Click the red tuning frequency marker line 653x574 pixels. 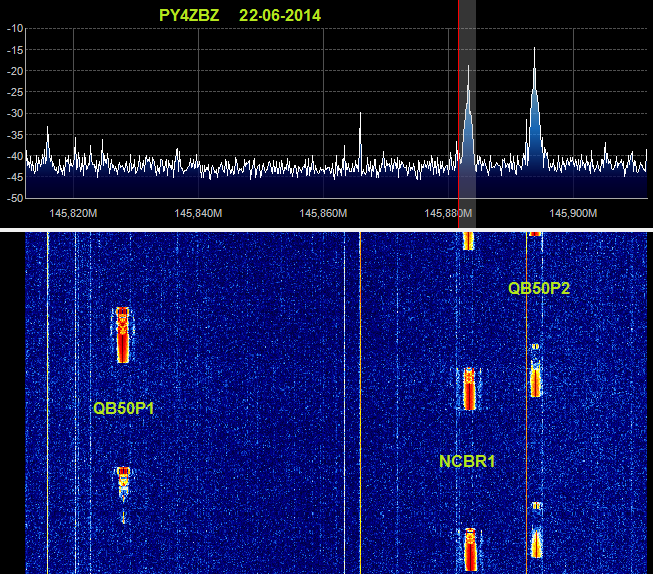click(459, 114)
